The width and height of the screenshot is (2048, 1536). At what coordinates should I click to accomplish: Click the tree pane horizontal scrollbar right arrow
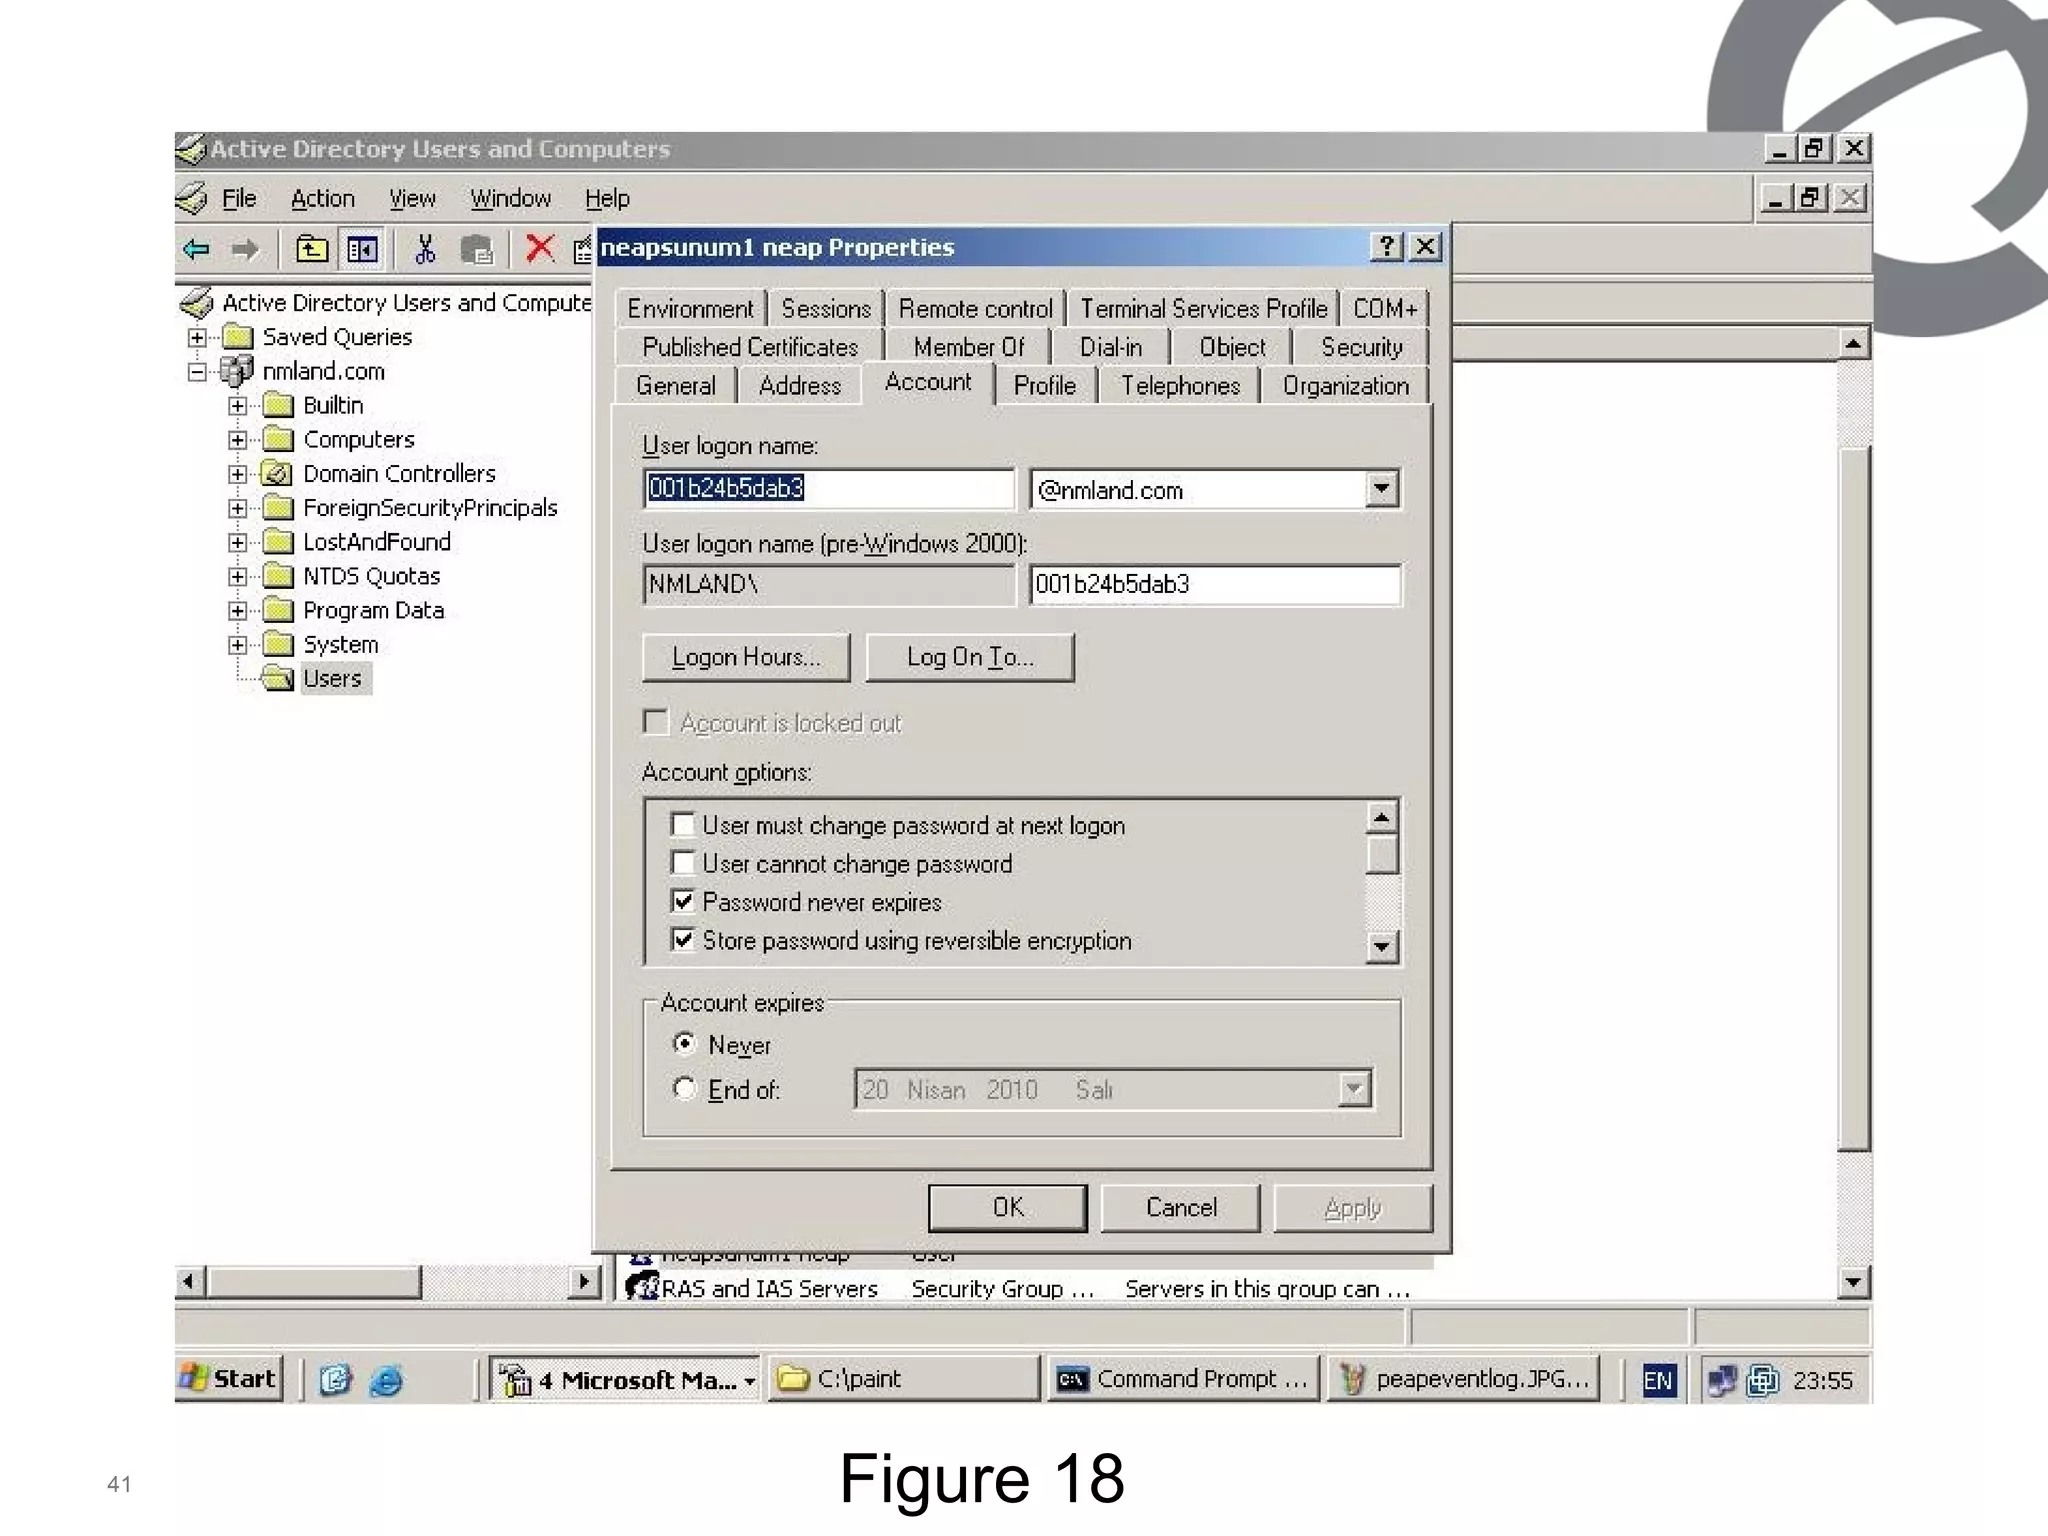pos(583,1281)
